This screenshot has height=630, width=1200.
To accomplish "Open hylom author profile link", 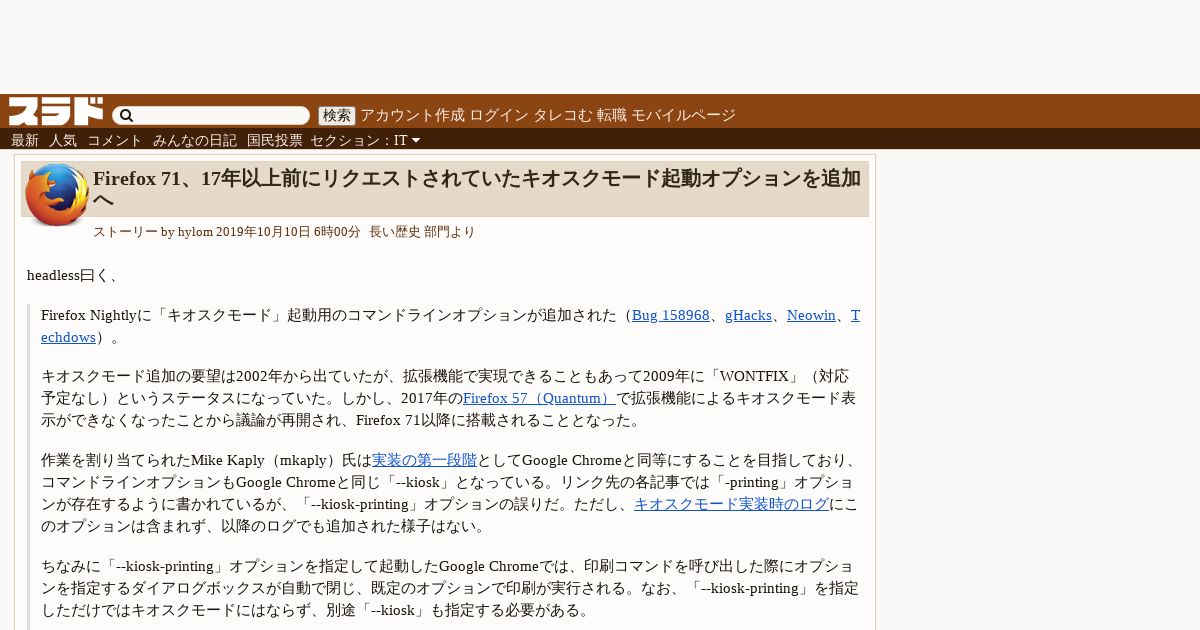I will [195, 232].
